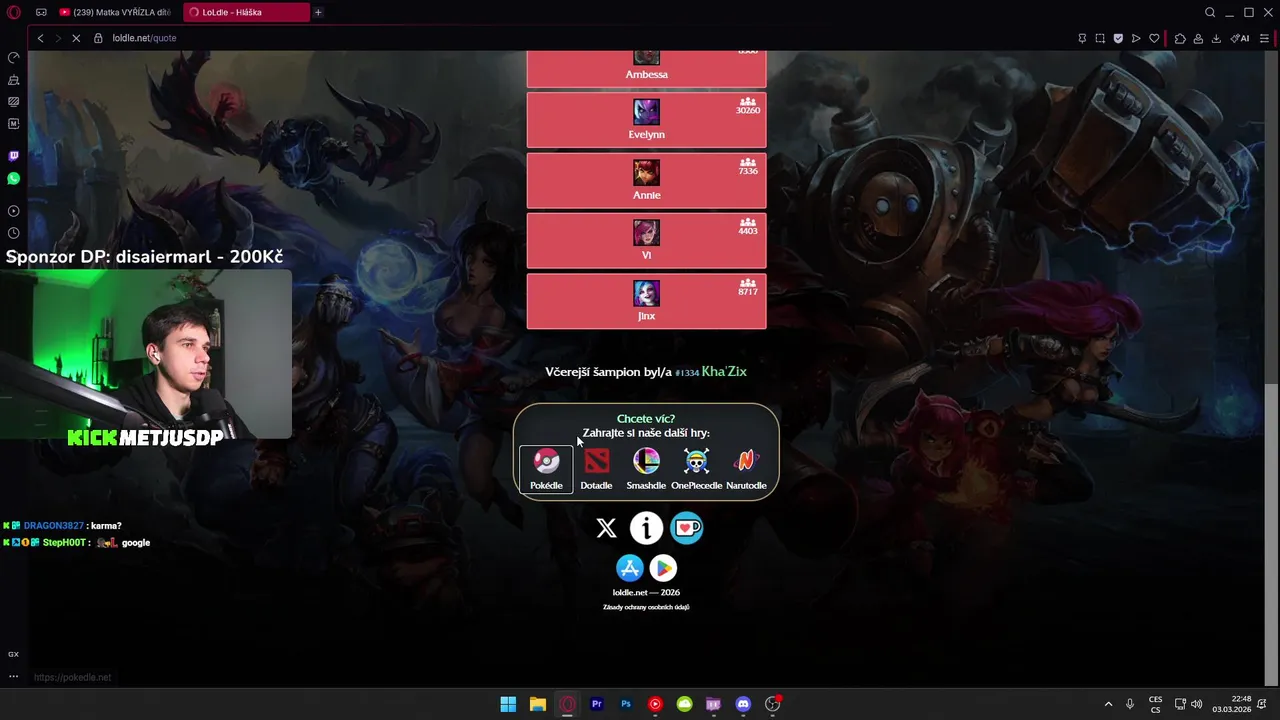Open taskbar volume control

(1197, 704)
